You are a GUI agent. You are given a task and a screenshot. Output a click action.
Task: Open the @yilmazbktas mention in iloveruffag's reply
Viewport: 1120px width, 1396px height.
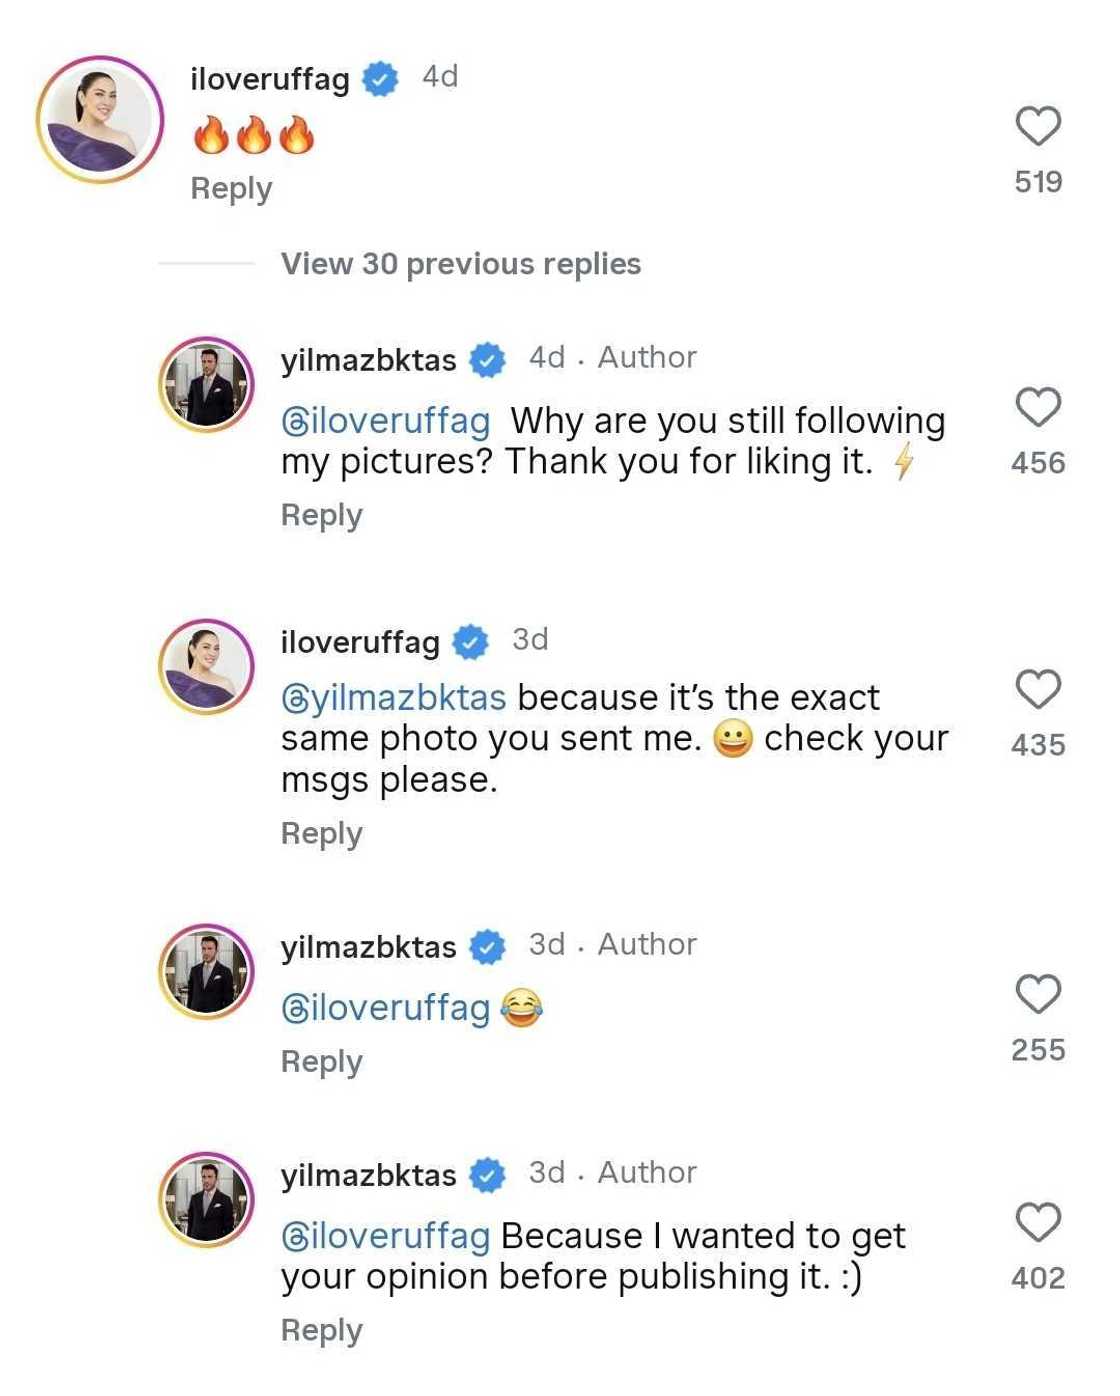(x=394, y=698)
